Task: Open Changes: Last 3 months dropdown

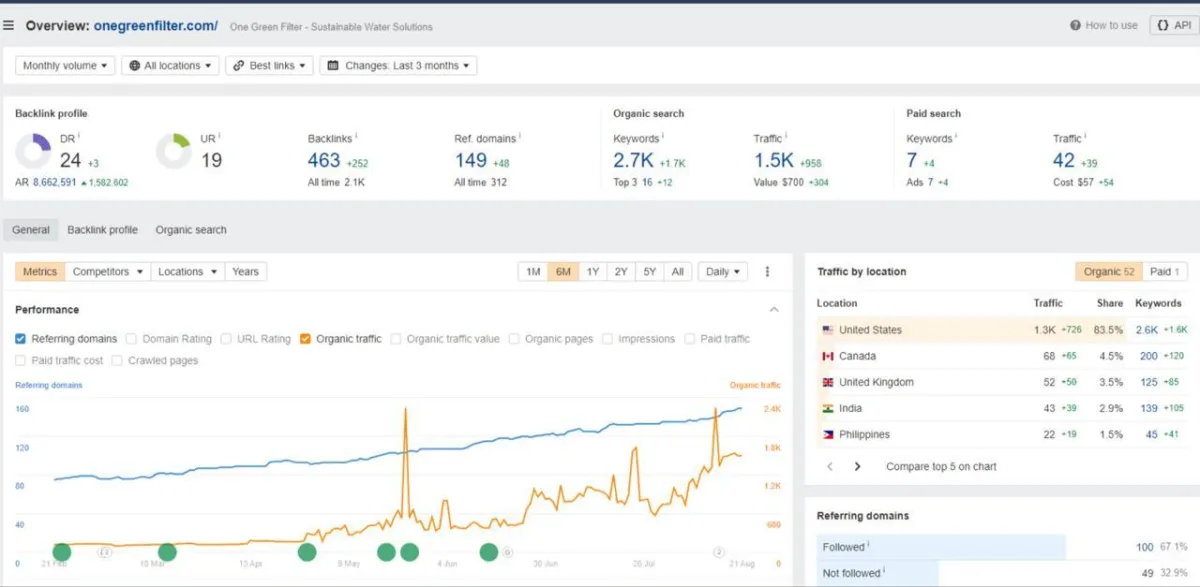Action: click(x=399, y=66)
